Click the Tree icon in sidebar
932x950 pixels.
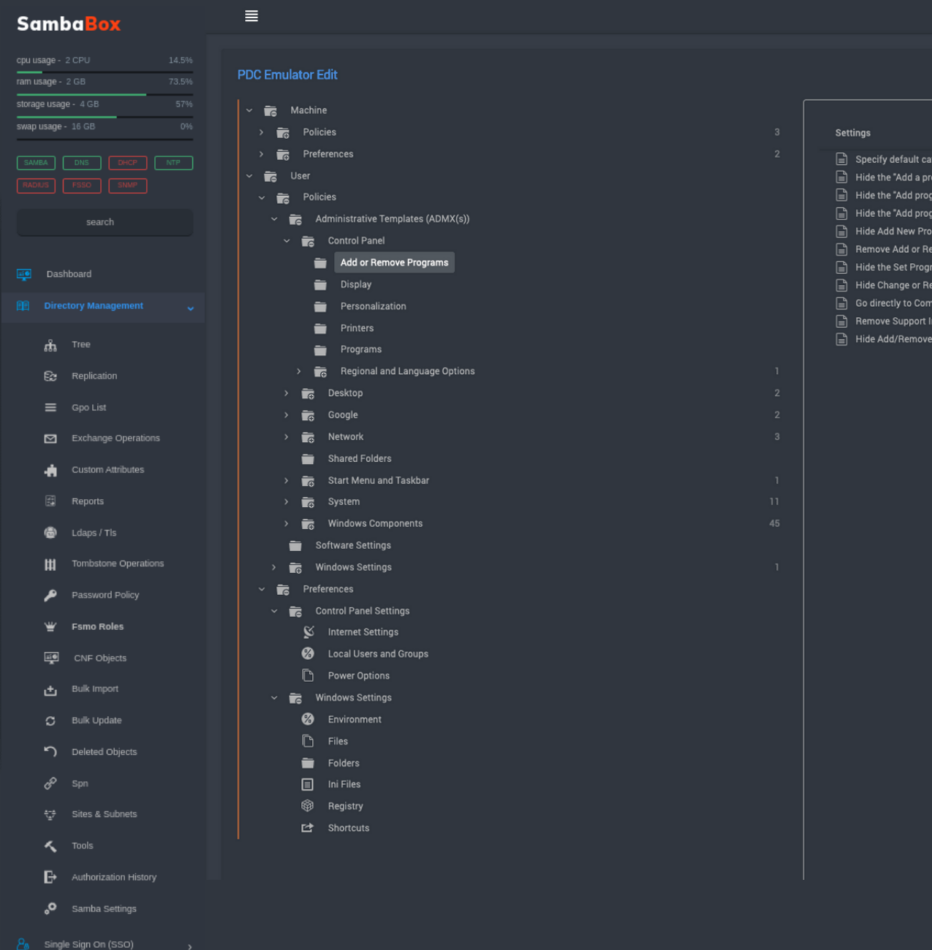tap(51, 345)
